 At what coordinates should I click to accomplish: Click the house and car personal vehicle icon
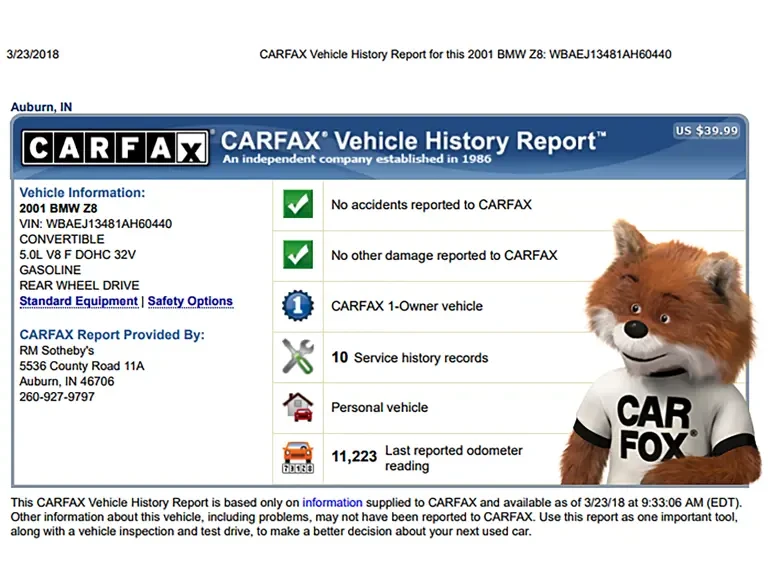[298, 407]
